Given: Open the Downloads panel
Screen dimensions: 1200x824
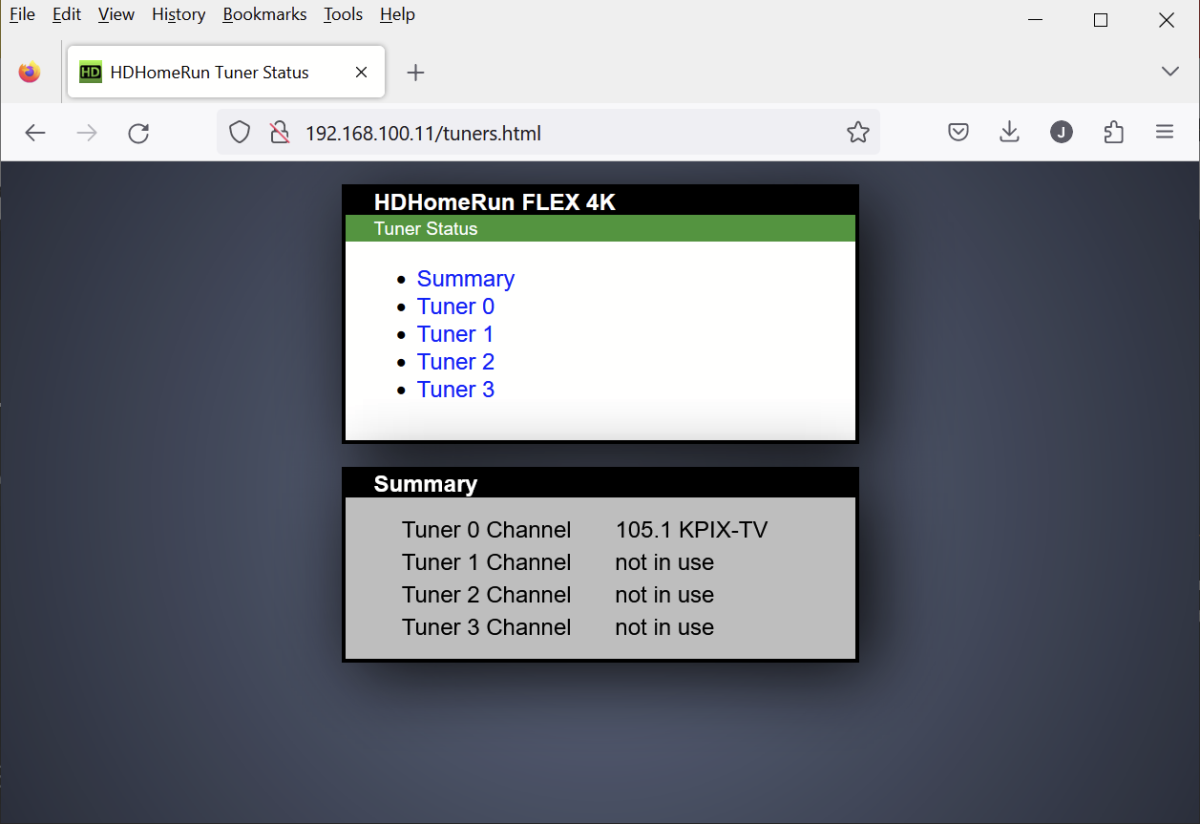Looking at the screenshot, I should 1010,133.
